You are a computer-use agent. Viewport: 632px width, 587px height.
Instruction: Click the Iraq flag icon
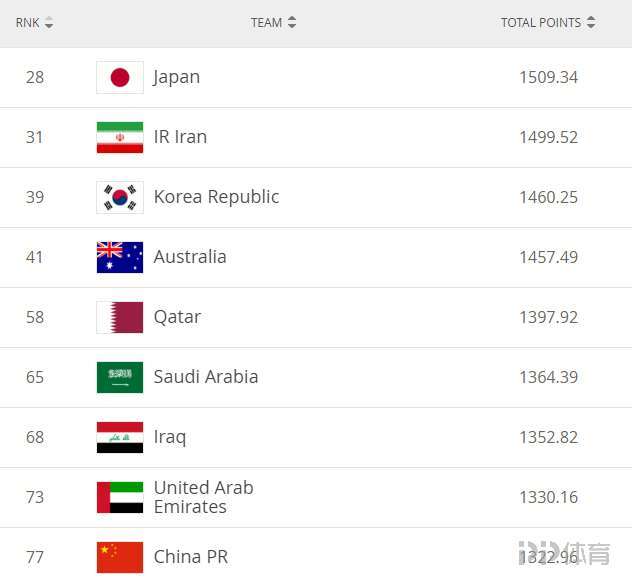point(120,437)
